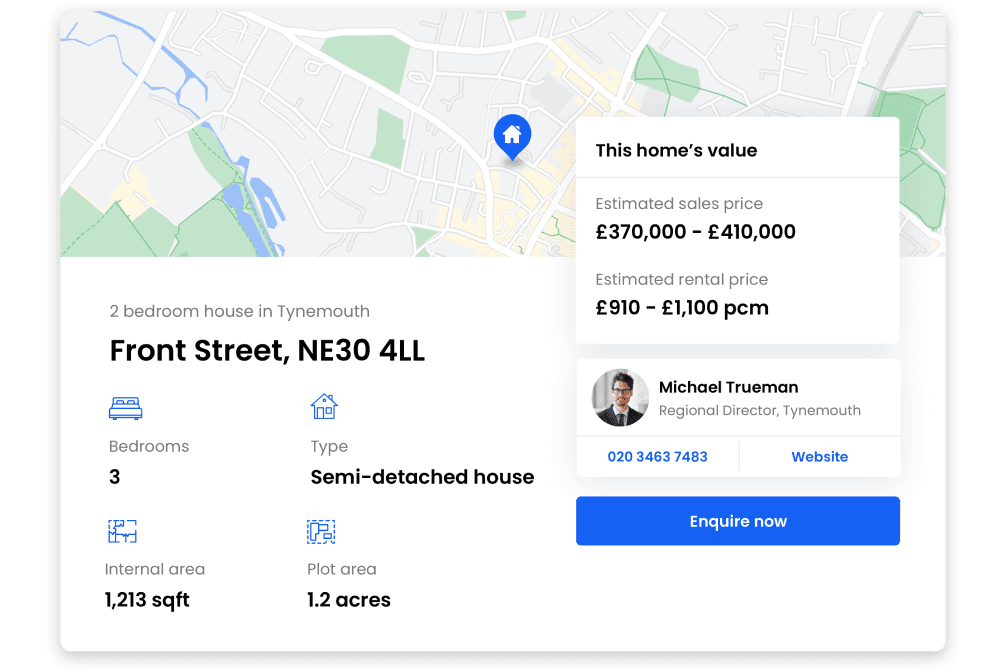
Task: Click the Semi-detached house type value
Action: (422, 477)
